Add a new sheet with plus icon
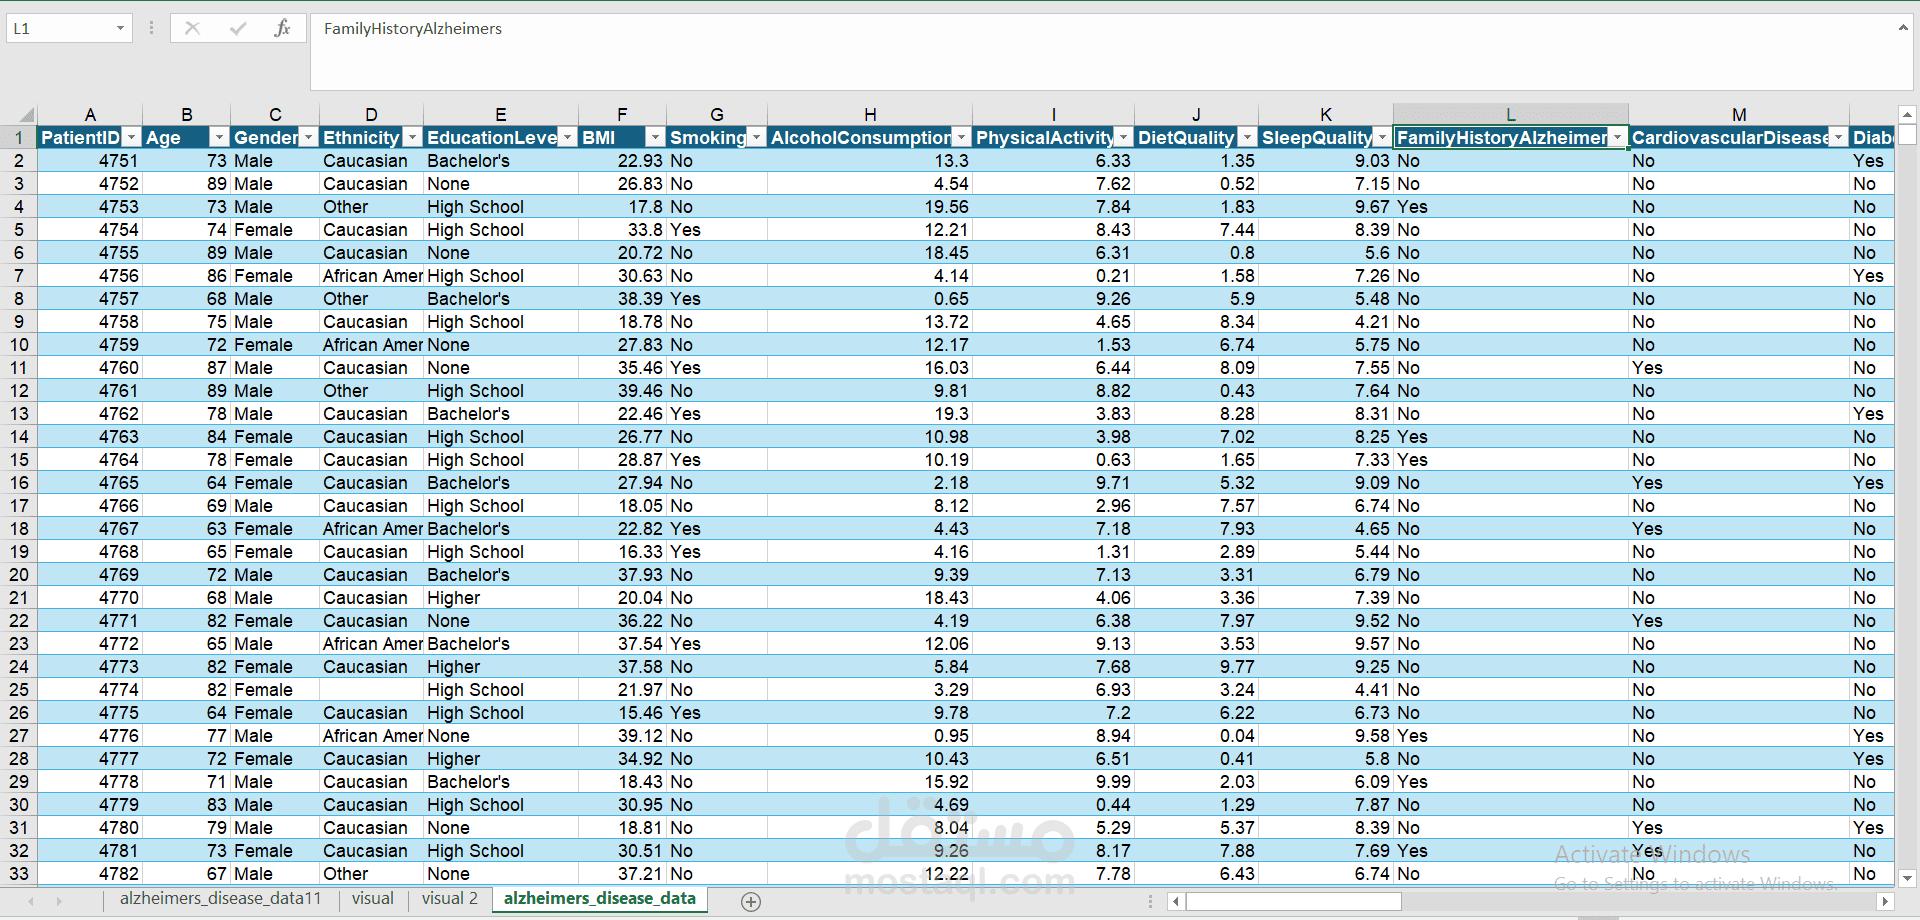 [751, 901]
